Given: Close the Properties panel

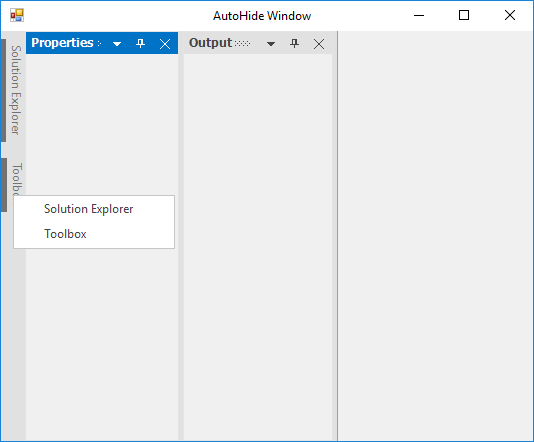Looking at the screenshot, I should [165, 44].
